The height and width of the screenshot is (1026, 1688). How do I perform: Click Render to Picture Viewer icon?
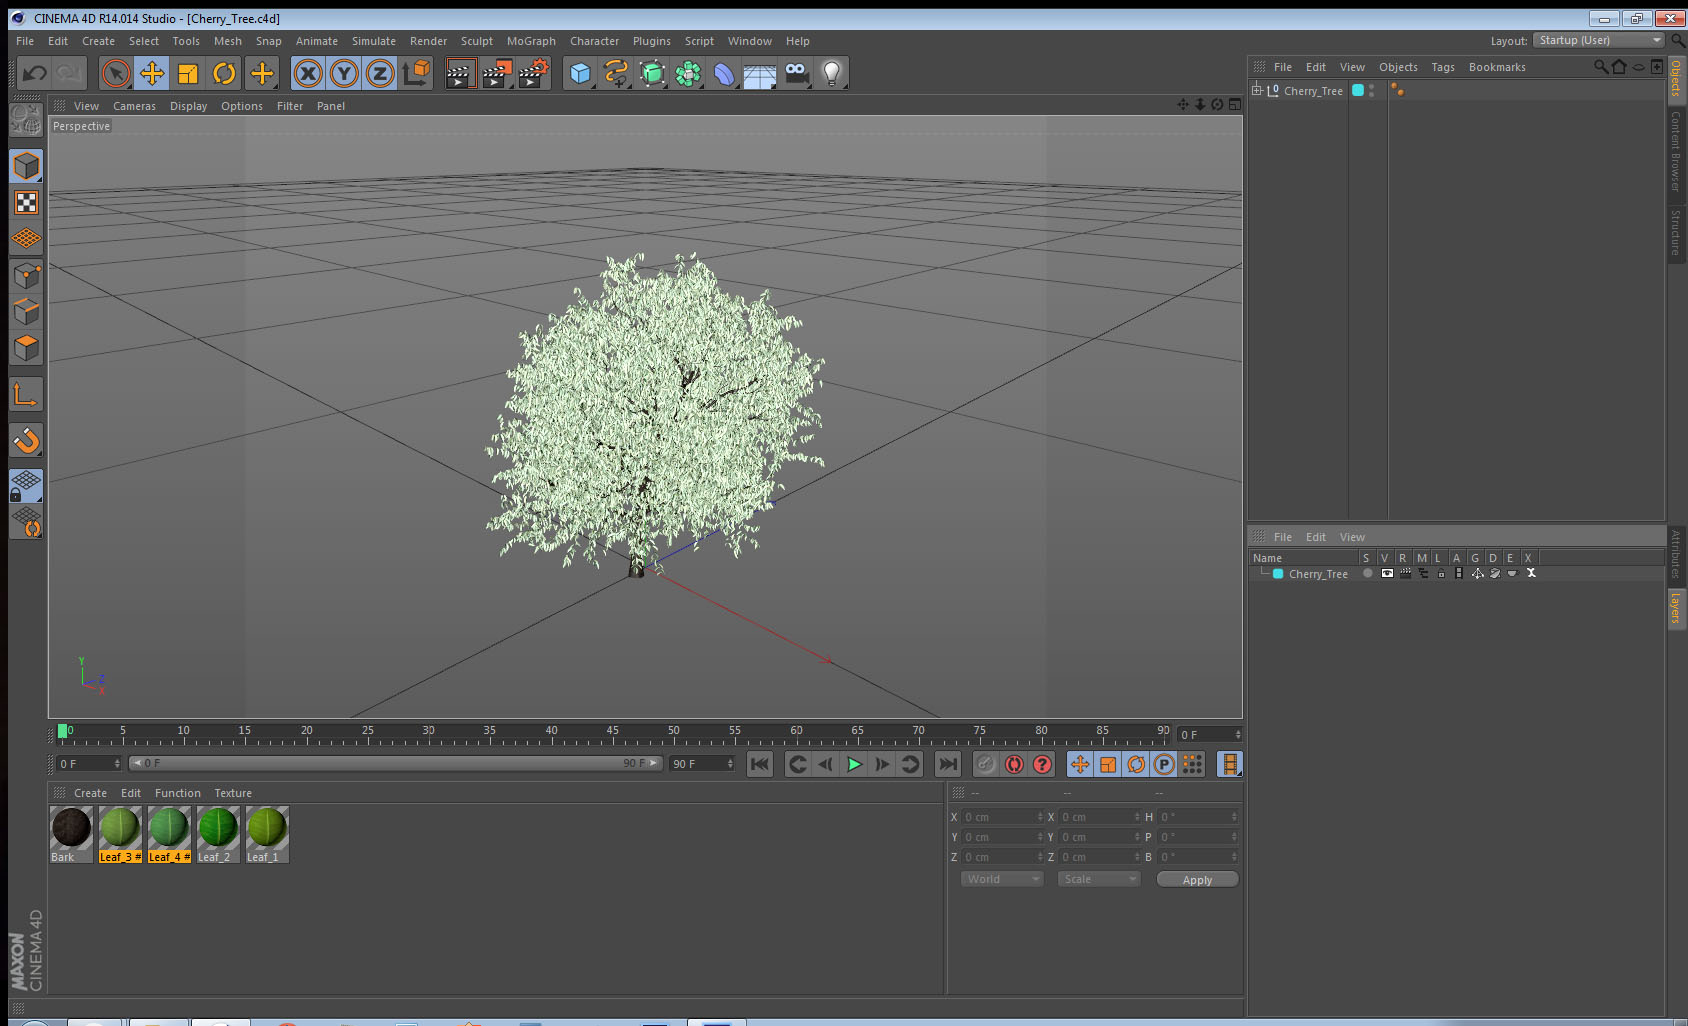tap(497, 73)
